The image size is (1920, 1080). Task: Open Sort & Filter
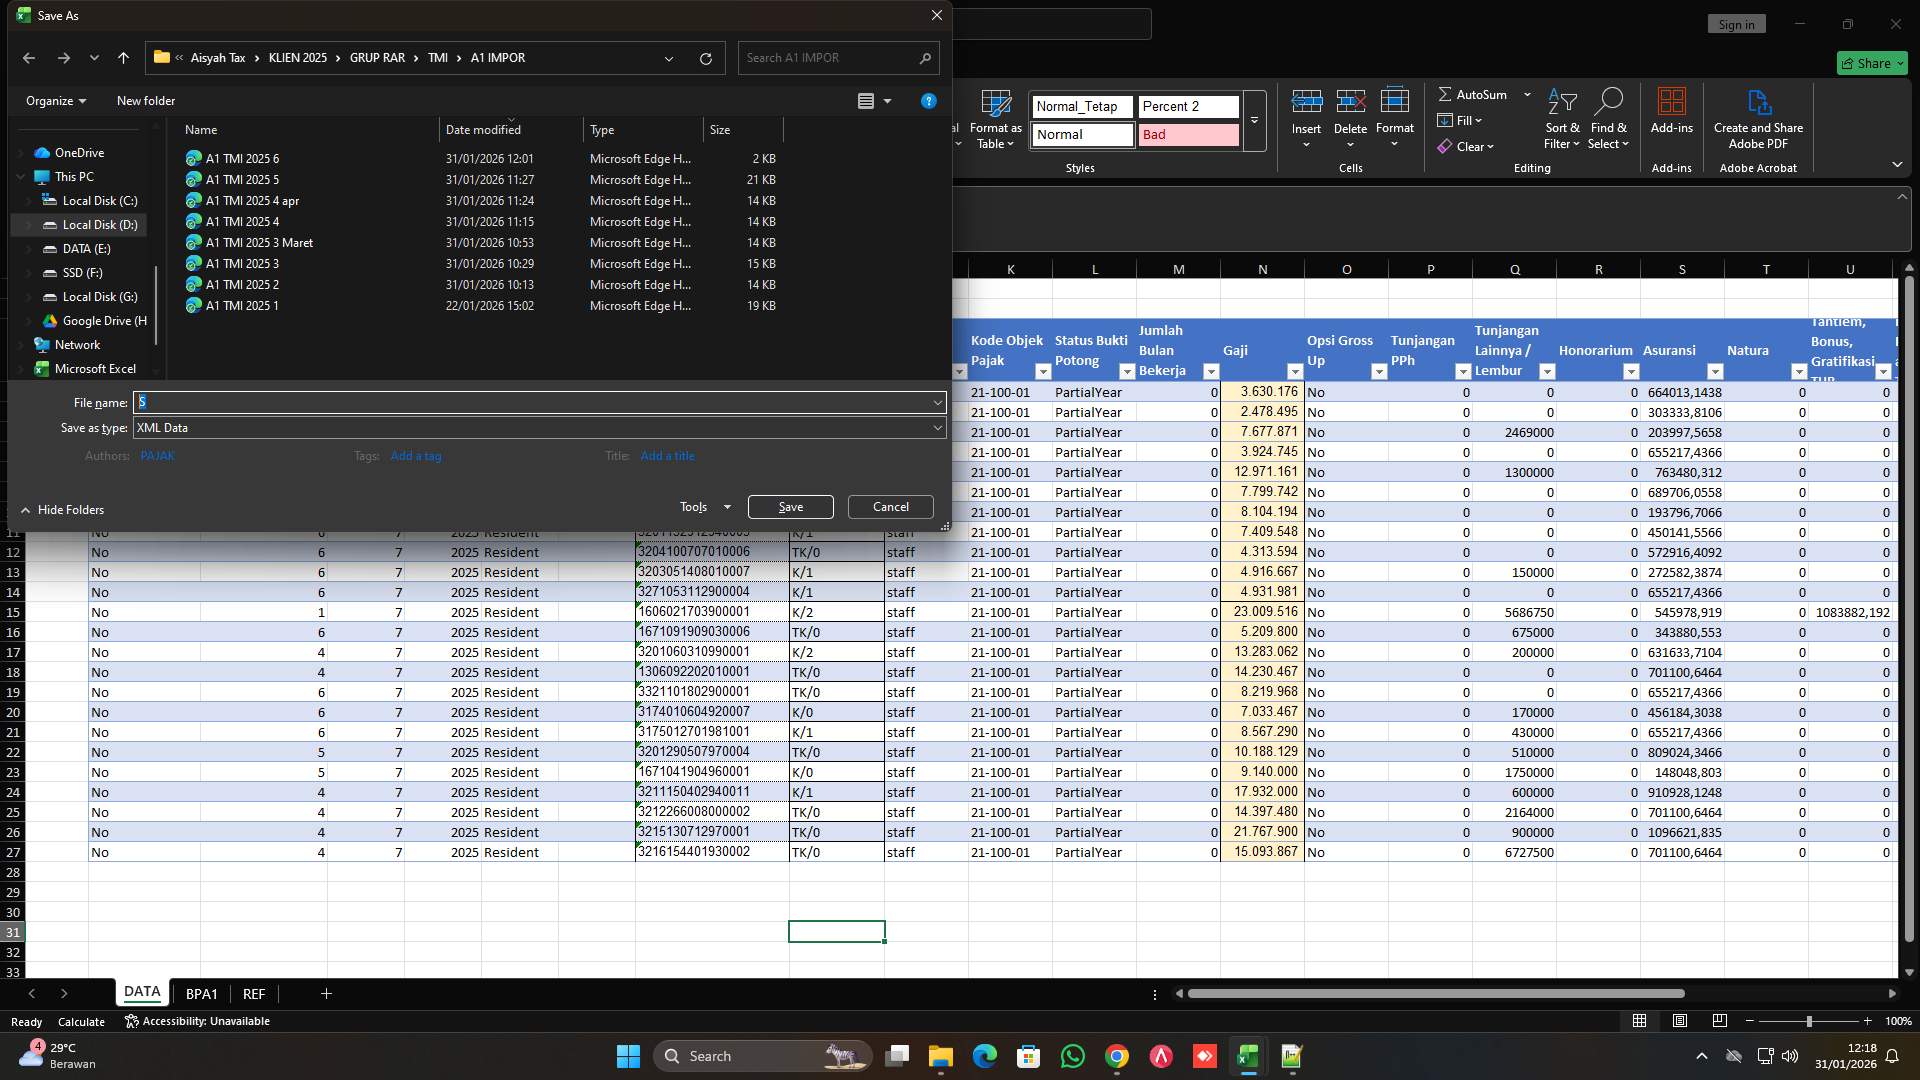coord(1561,118)
